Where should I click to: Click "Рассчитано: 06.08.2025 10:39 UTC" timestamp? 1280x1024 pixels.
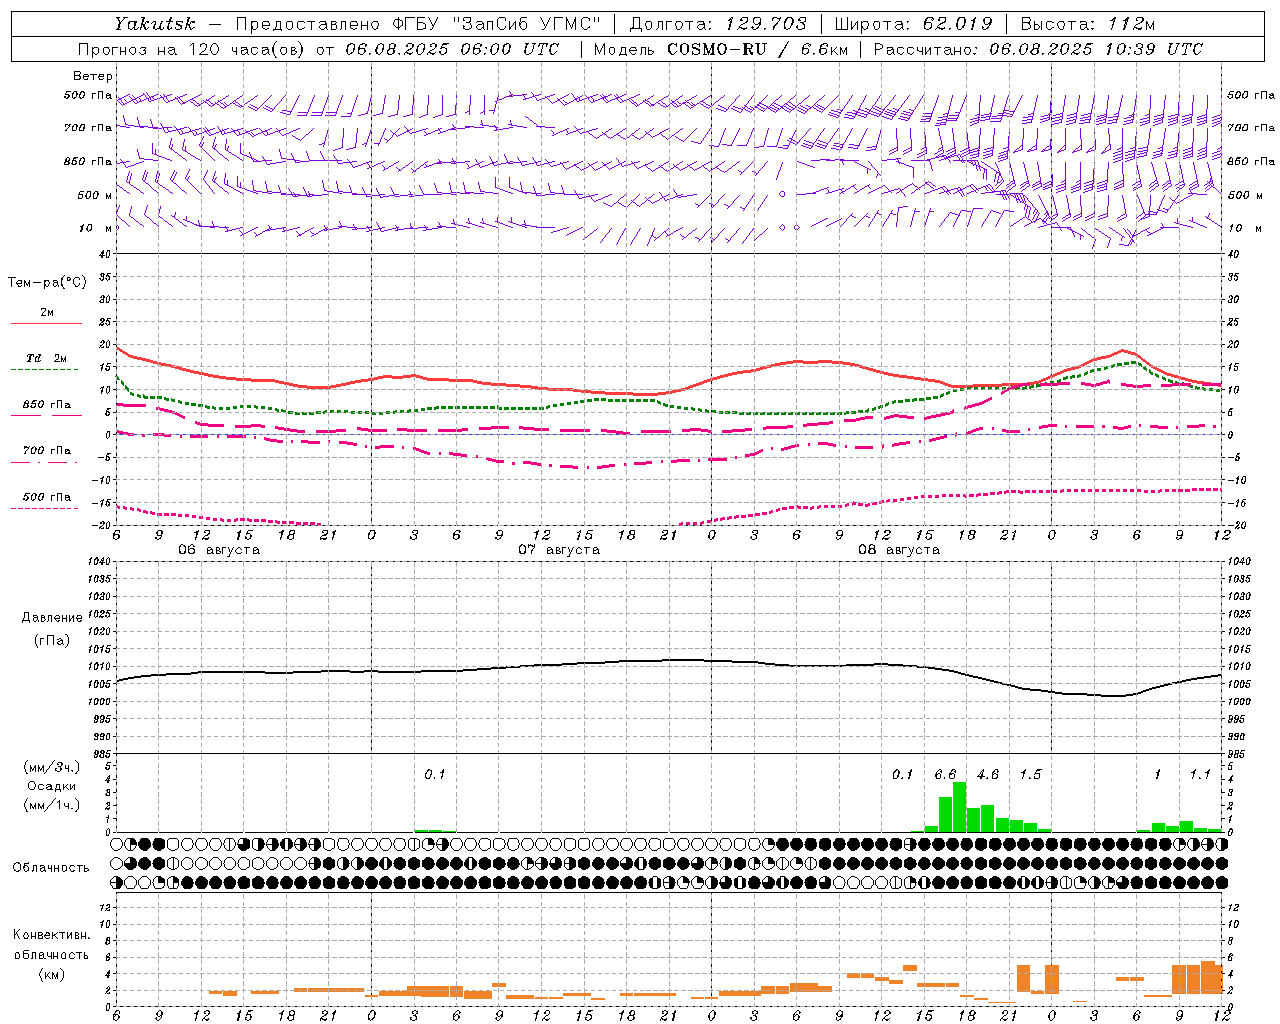tap(1038, 49)
